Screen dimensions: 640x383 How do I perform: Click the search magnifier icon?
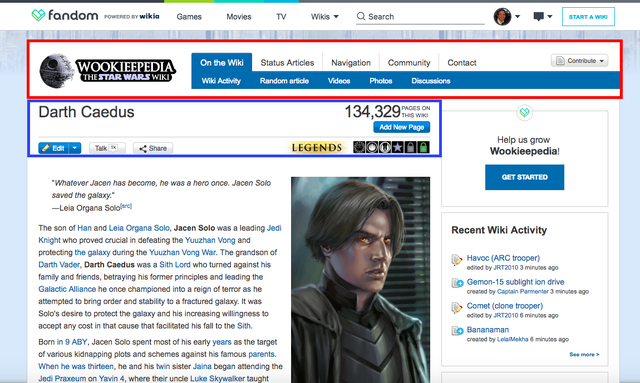(361, 16)
